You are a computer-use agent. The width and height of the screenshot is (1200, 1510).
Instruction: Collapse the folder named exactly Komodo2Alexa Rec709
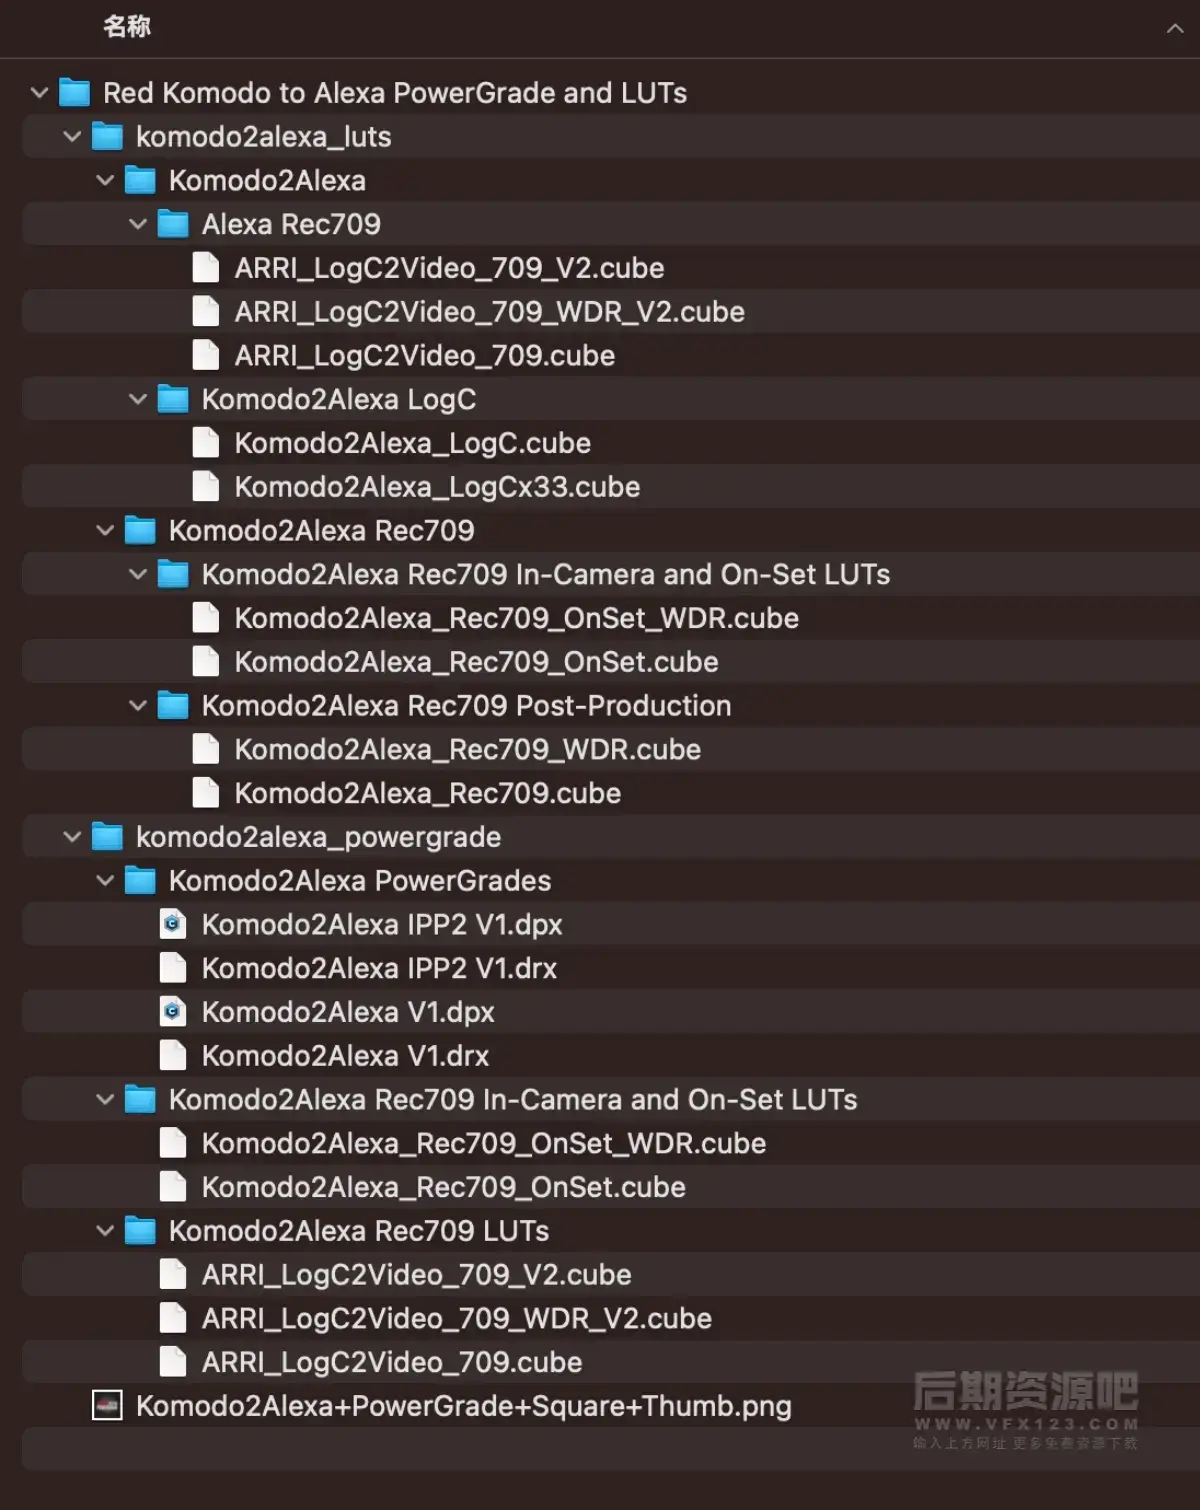pos(105,531)
